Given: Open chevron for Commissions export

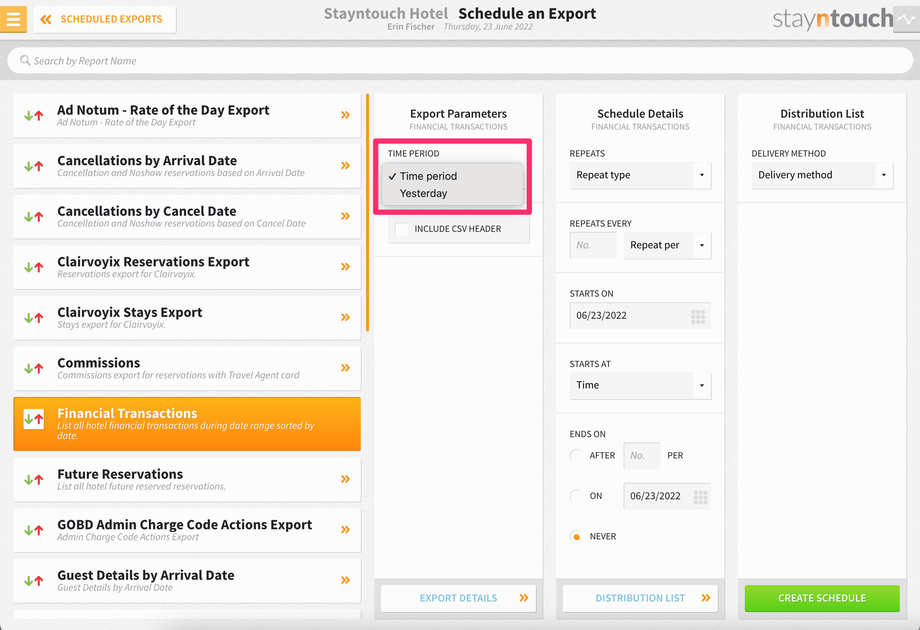Looking at the screenshot, I should pyautogui.click(x=346, y=367).
